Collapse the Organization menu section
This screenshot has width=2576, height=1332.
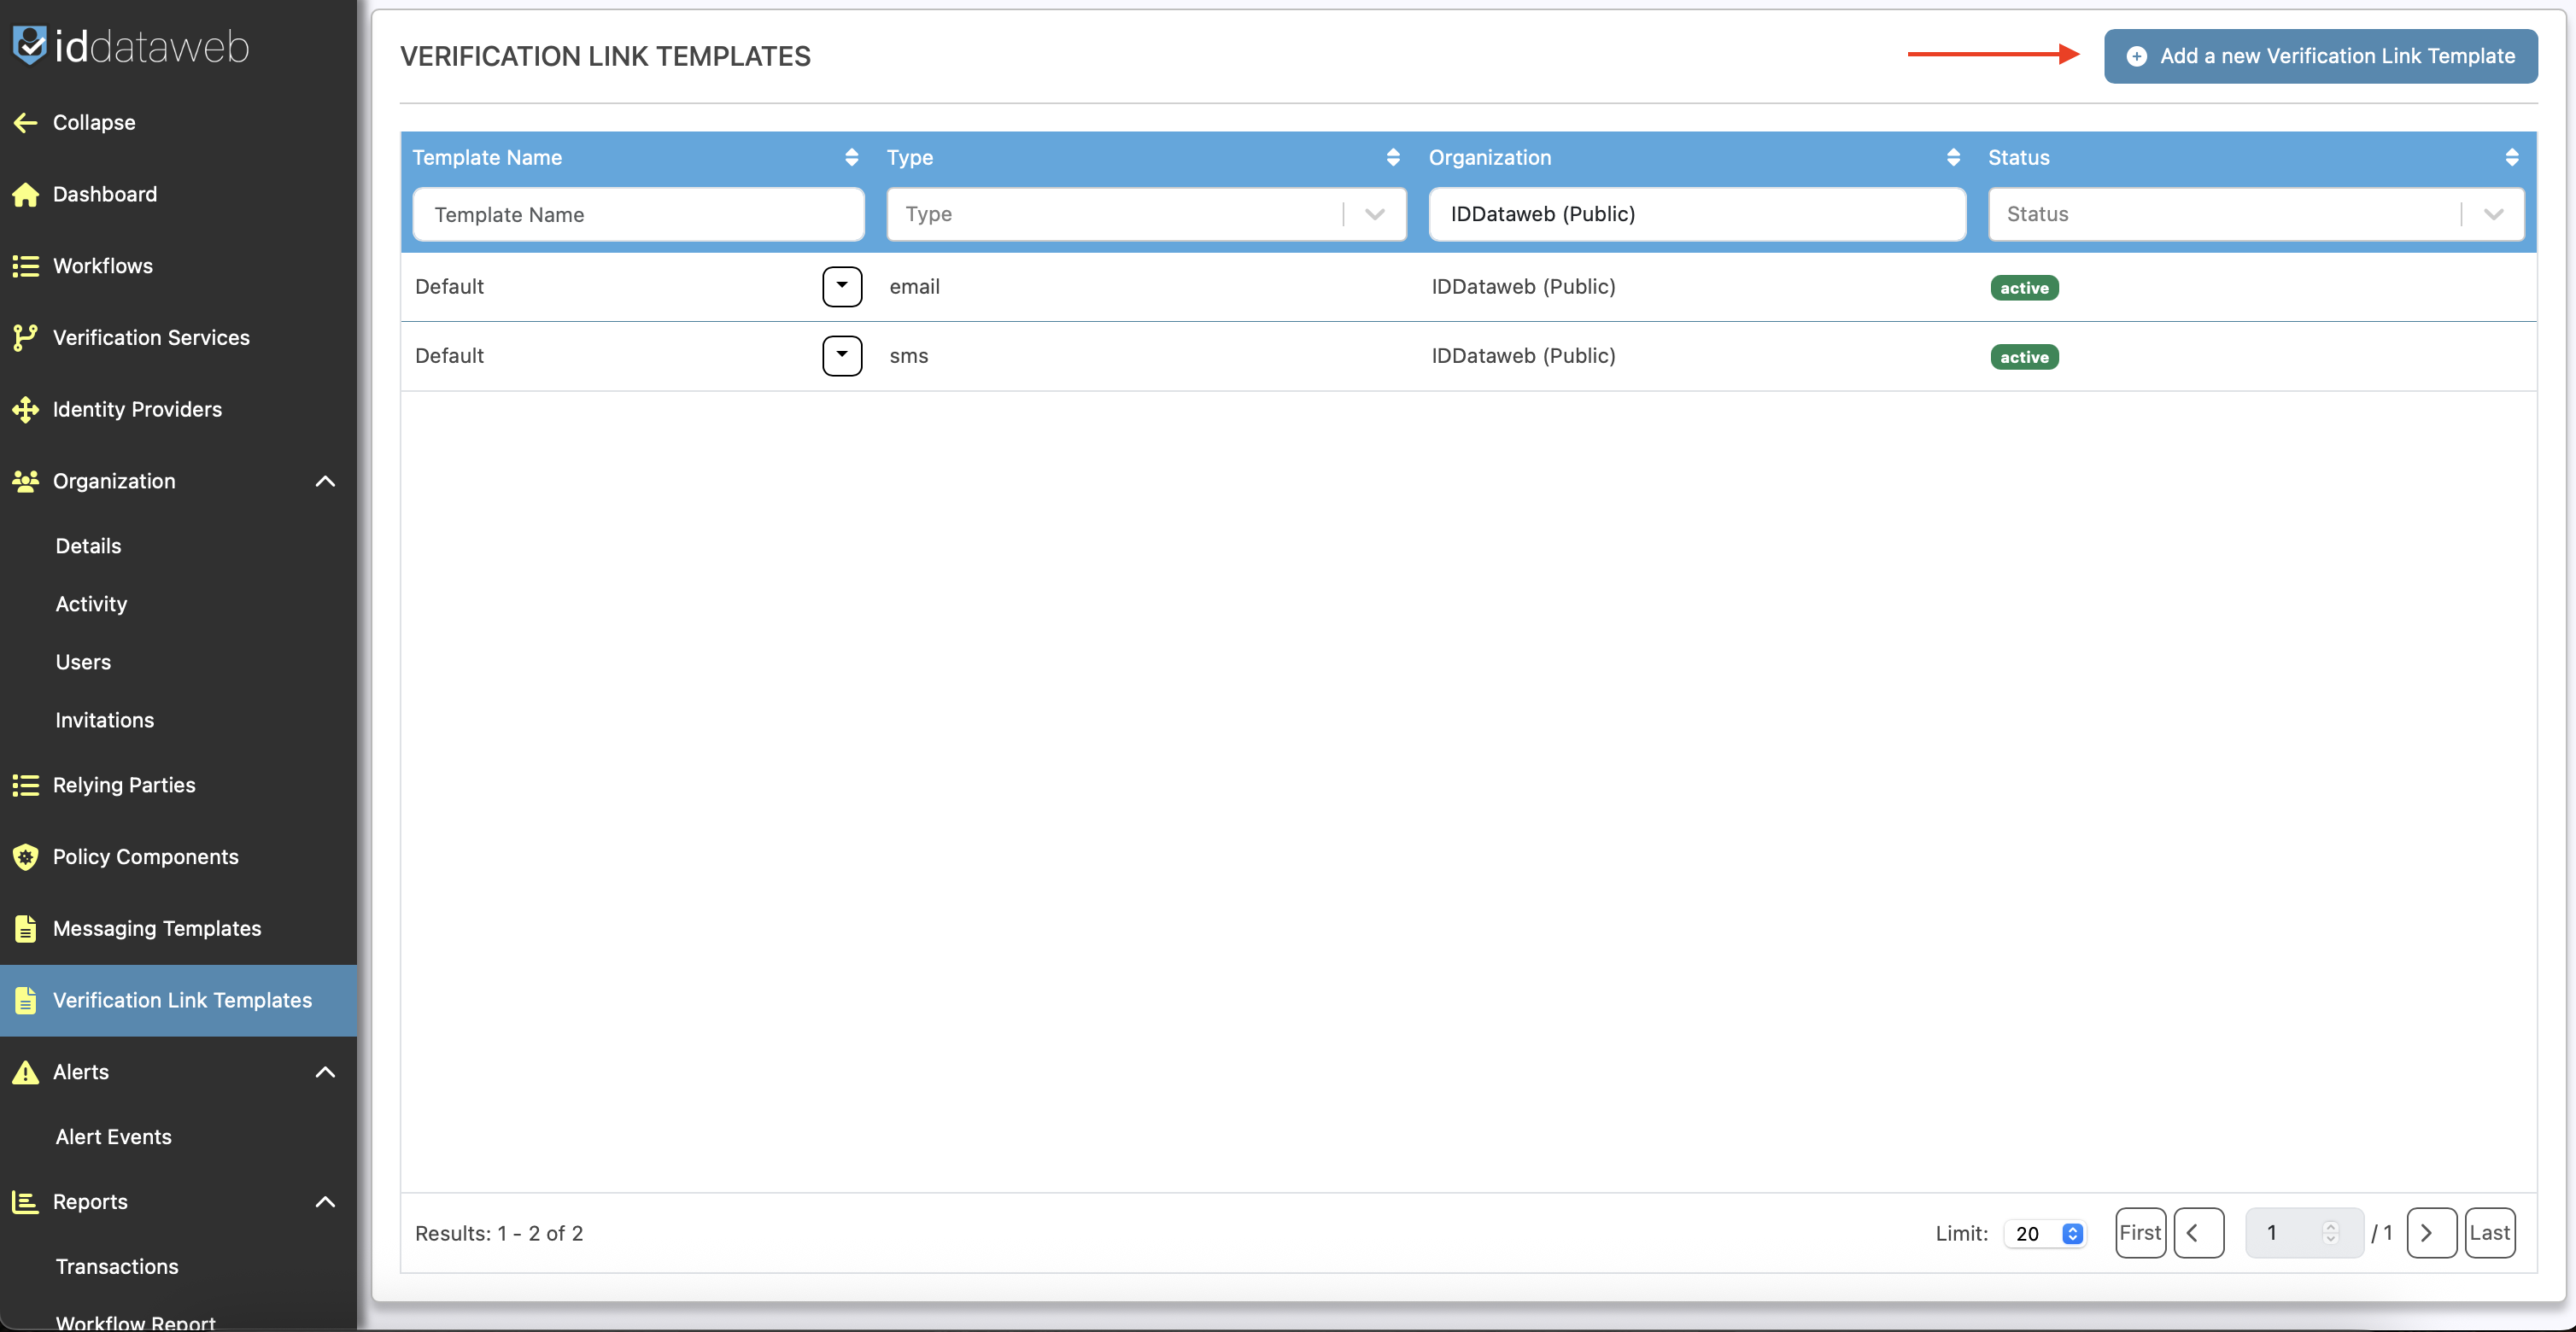point(325,481)
